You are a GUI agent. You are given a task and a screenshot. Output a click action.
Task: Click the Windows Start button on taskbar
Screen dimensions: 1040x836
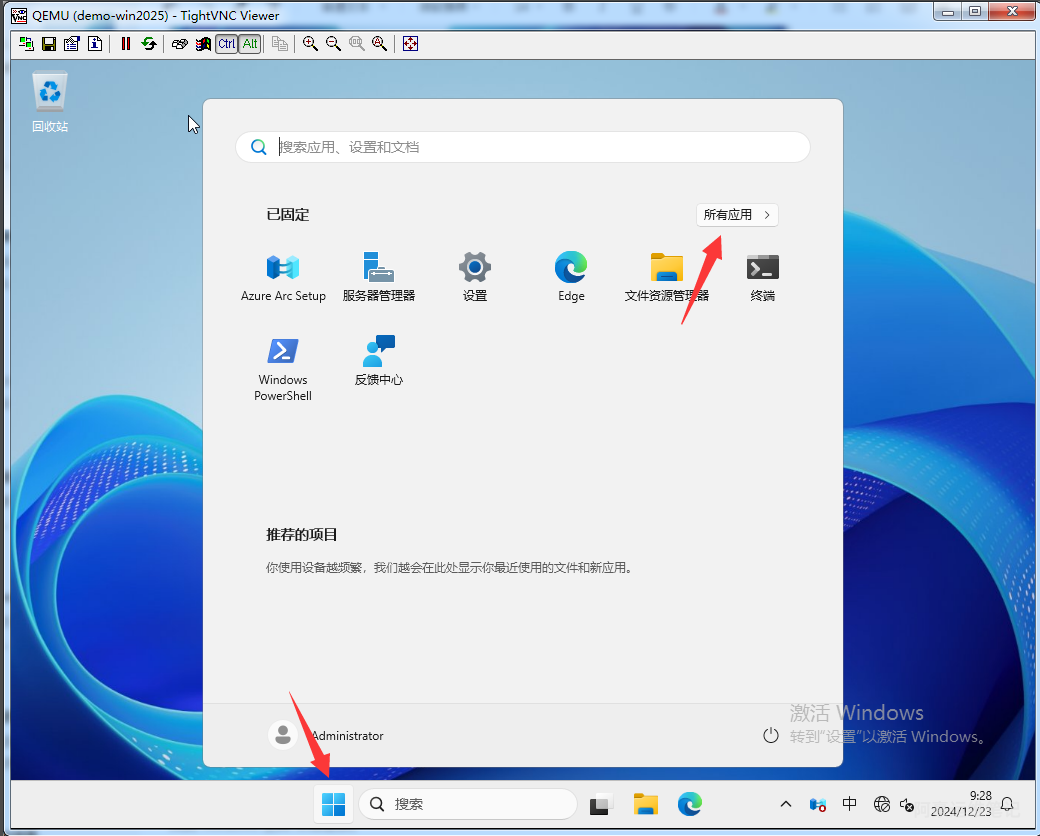click(333, 804)
